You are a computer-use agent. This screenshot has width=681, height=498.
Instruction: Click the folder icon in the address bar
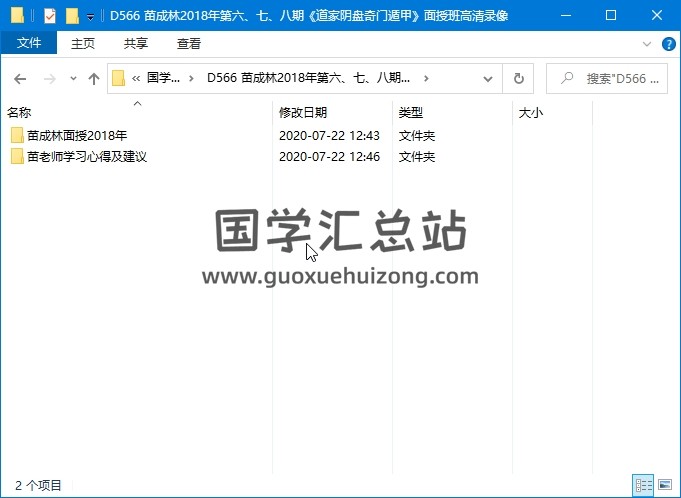pyautogui.click(x=119, y=79)
